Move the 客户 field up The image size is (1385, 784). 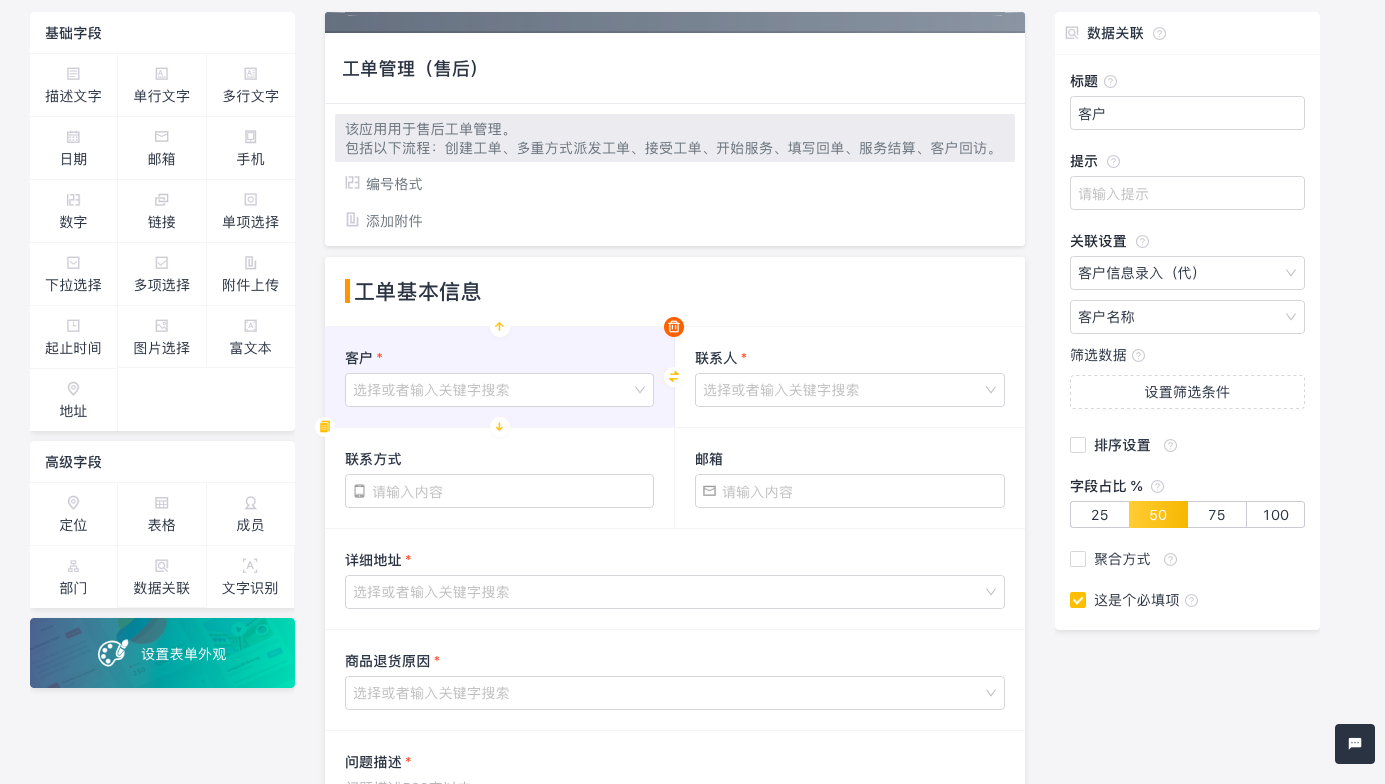[500, 327]
